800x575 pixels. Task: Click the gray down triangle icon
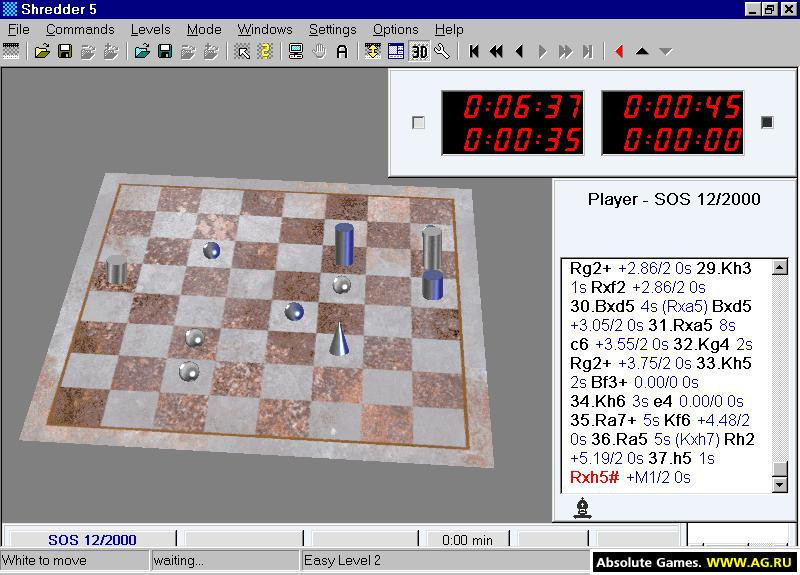pos(665,52)
